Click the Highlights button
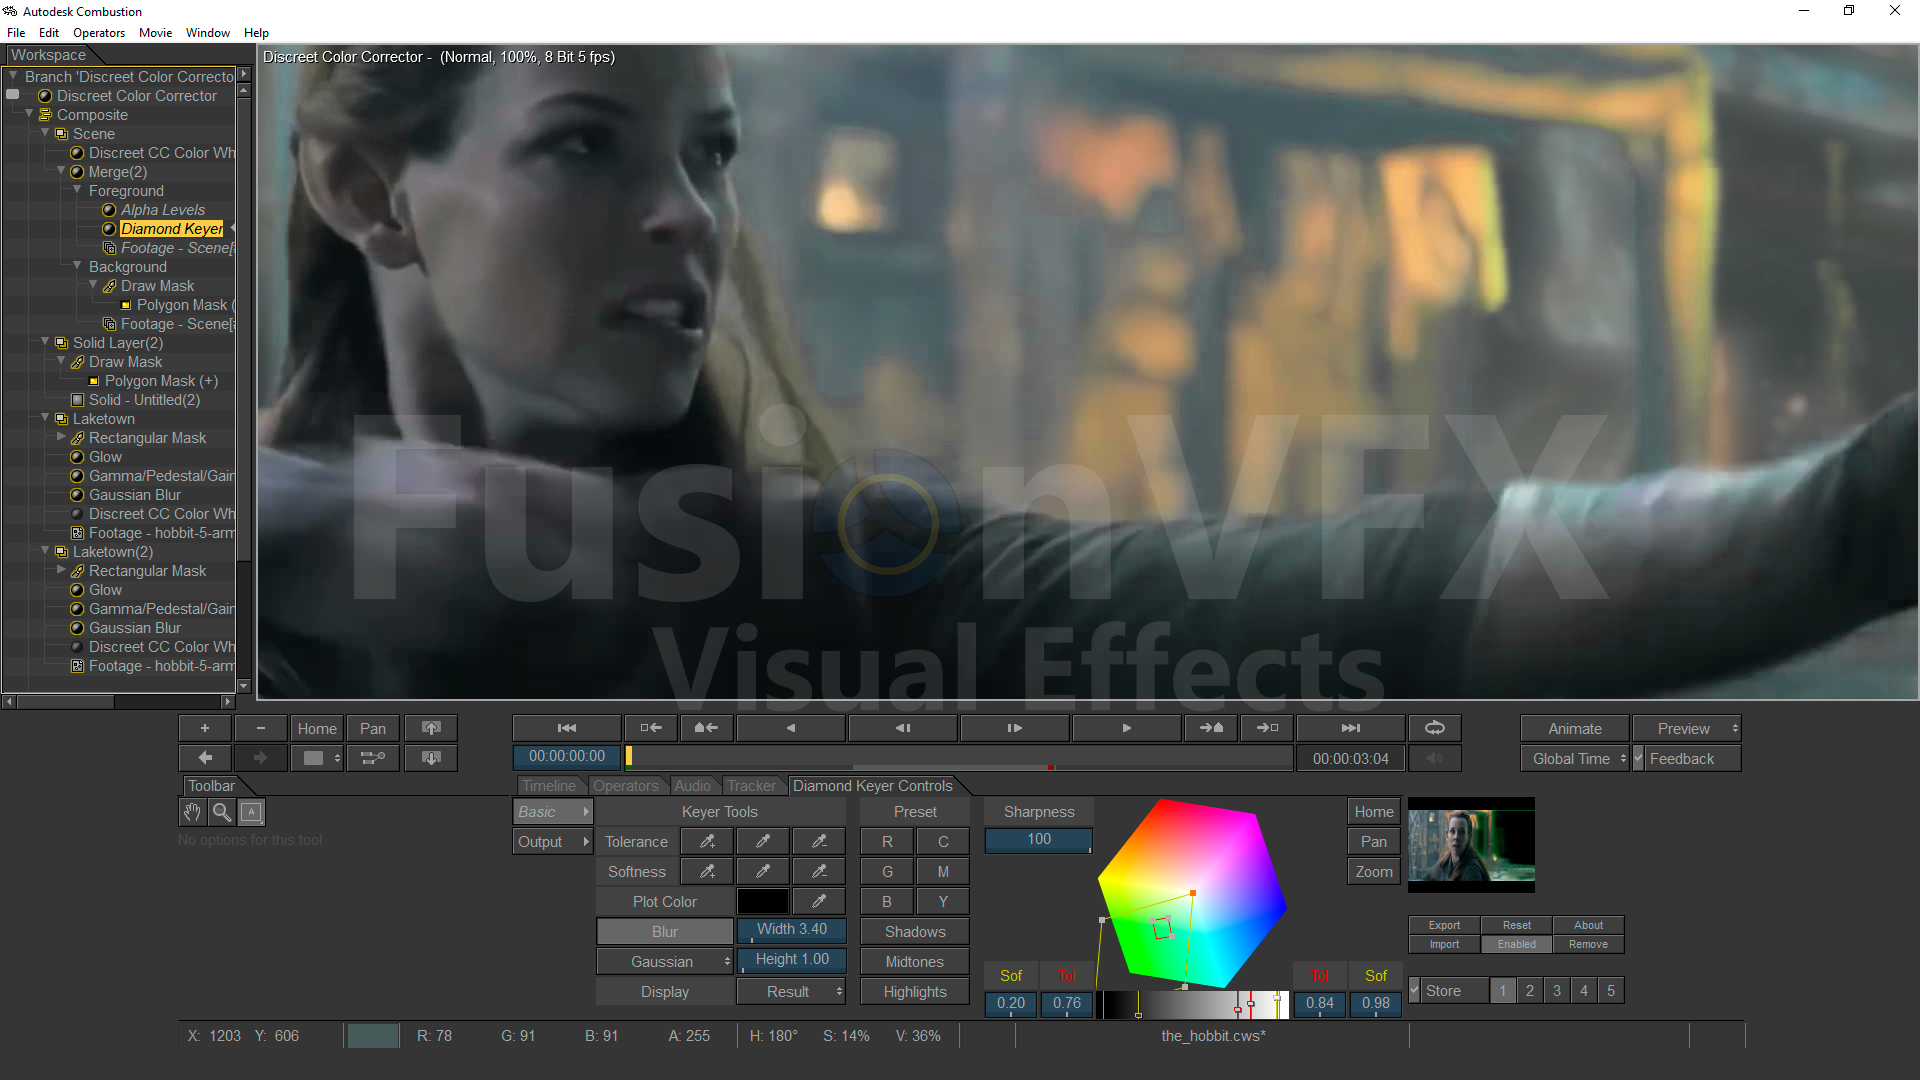This screenshot has height=1080, width=1920. pos(915,992)
